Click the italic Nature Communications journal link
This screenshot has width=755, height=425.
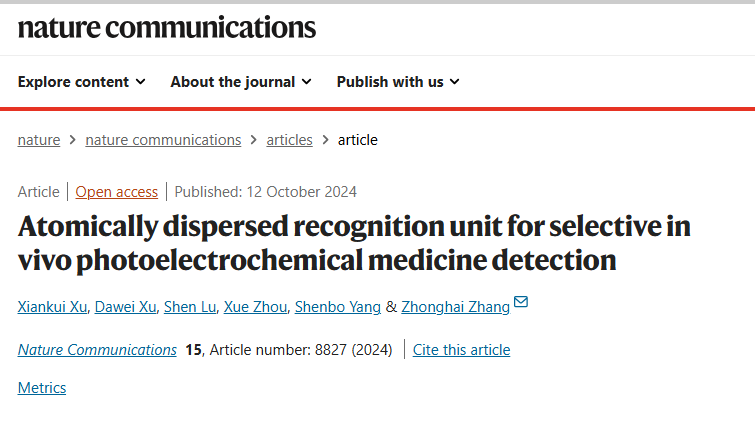(97, 350)
